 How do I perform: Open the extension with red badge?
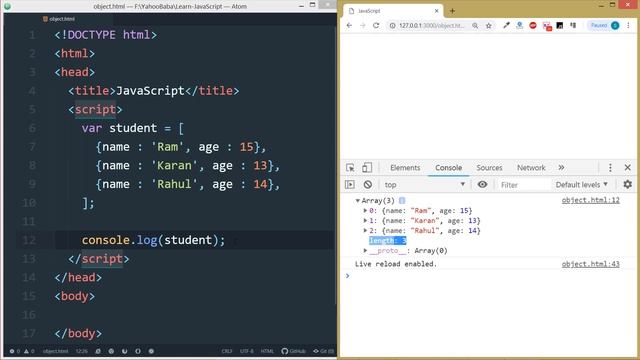tap(547, 26)
